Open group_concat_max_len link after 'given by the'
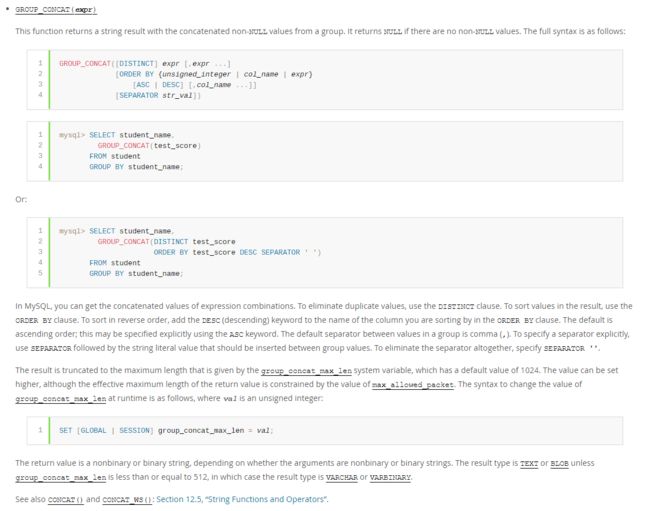Screen dimensions: 650x511 [306, 371]
